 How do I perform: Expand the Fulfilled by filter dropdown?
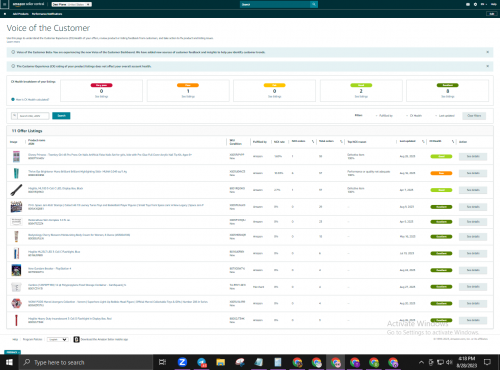coord(384,116)
